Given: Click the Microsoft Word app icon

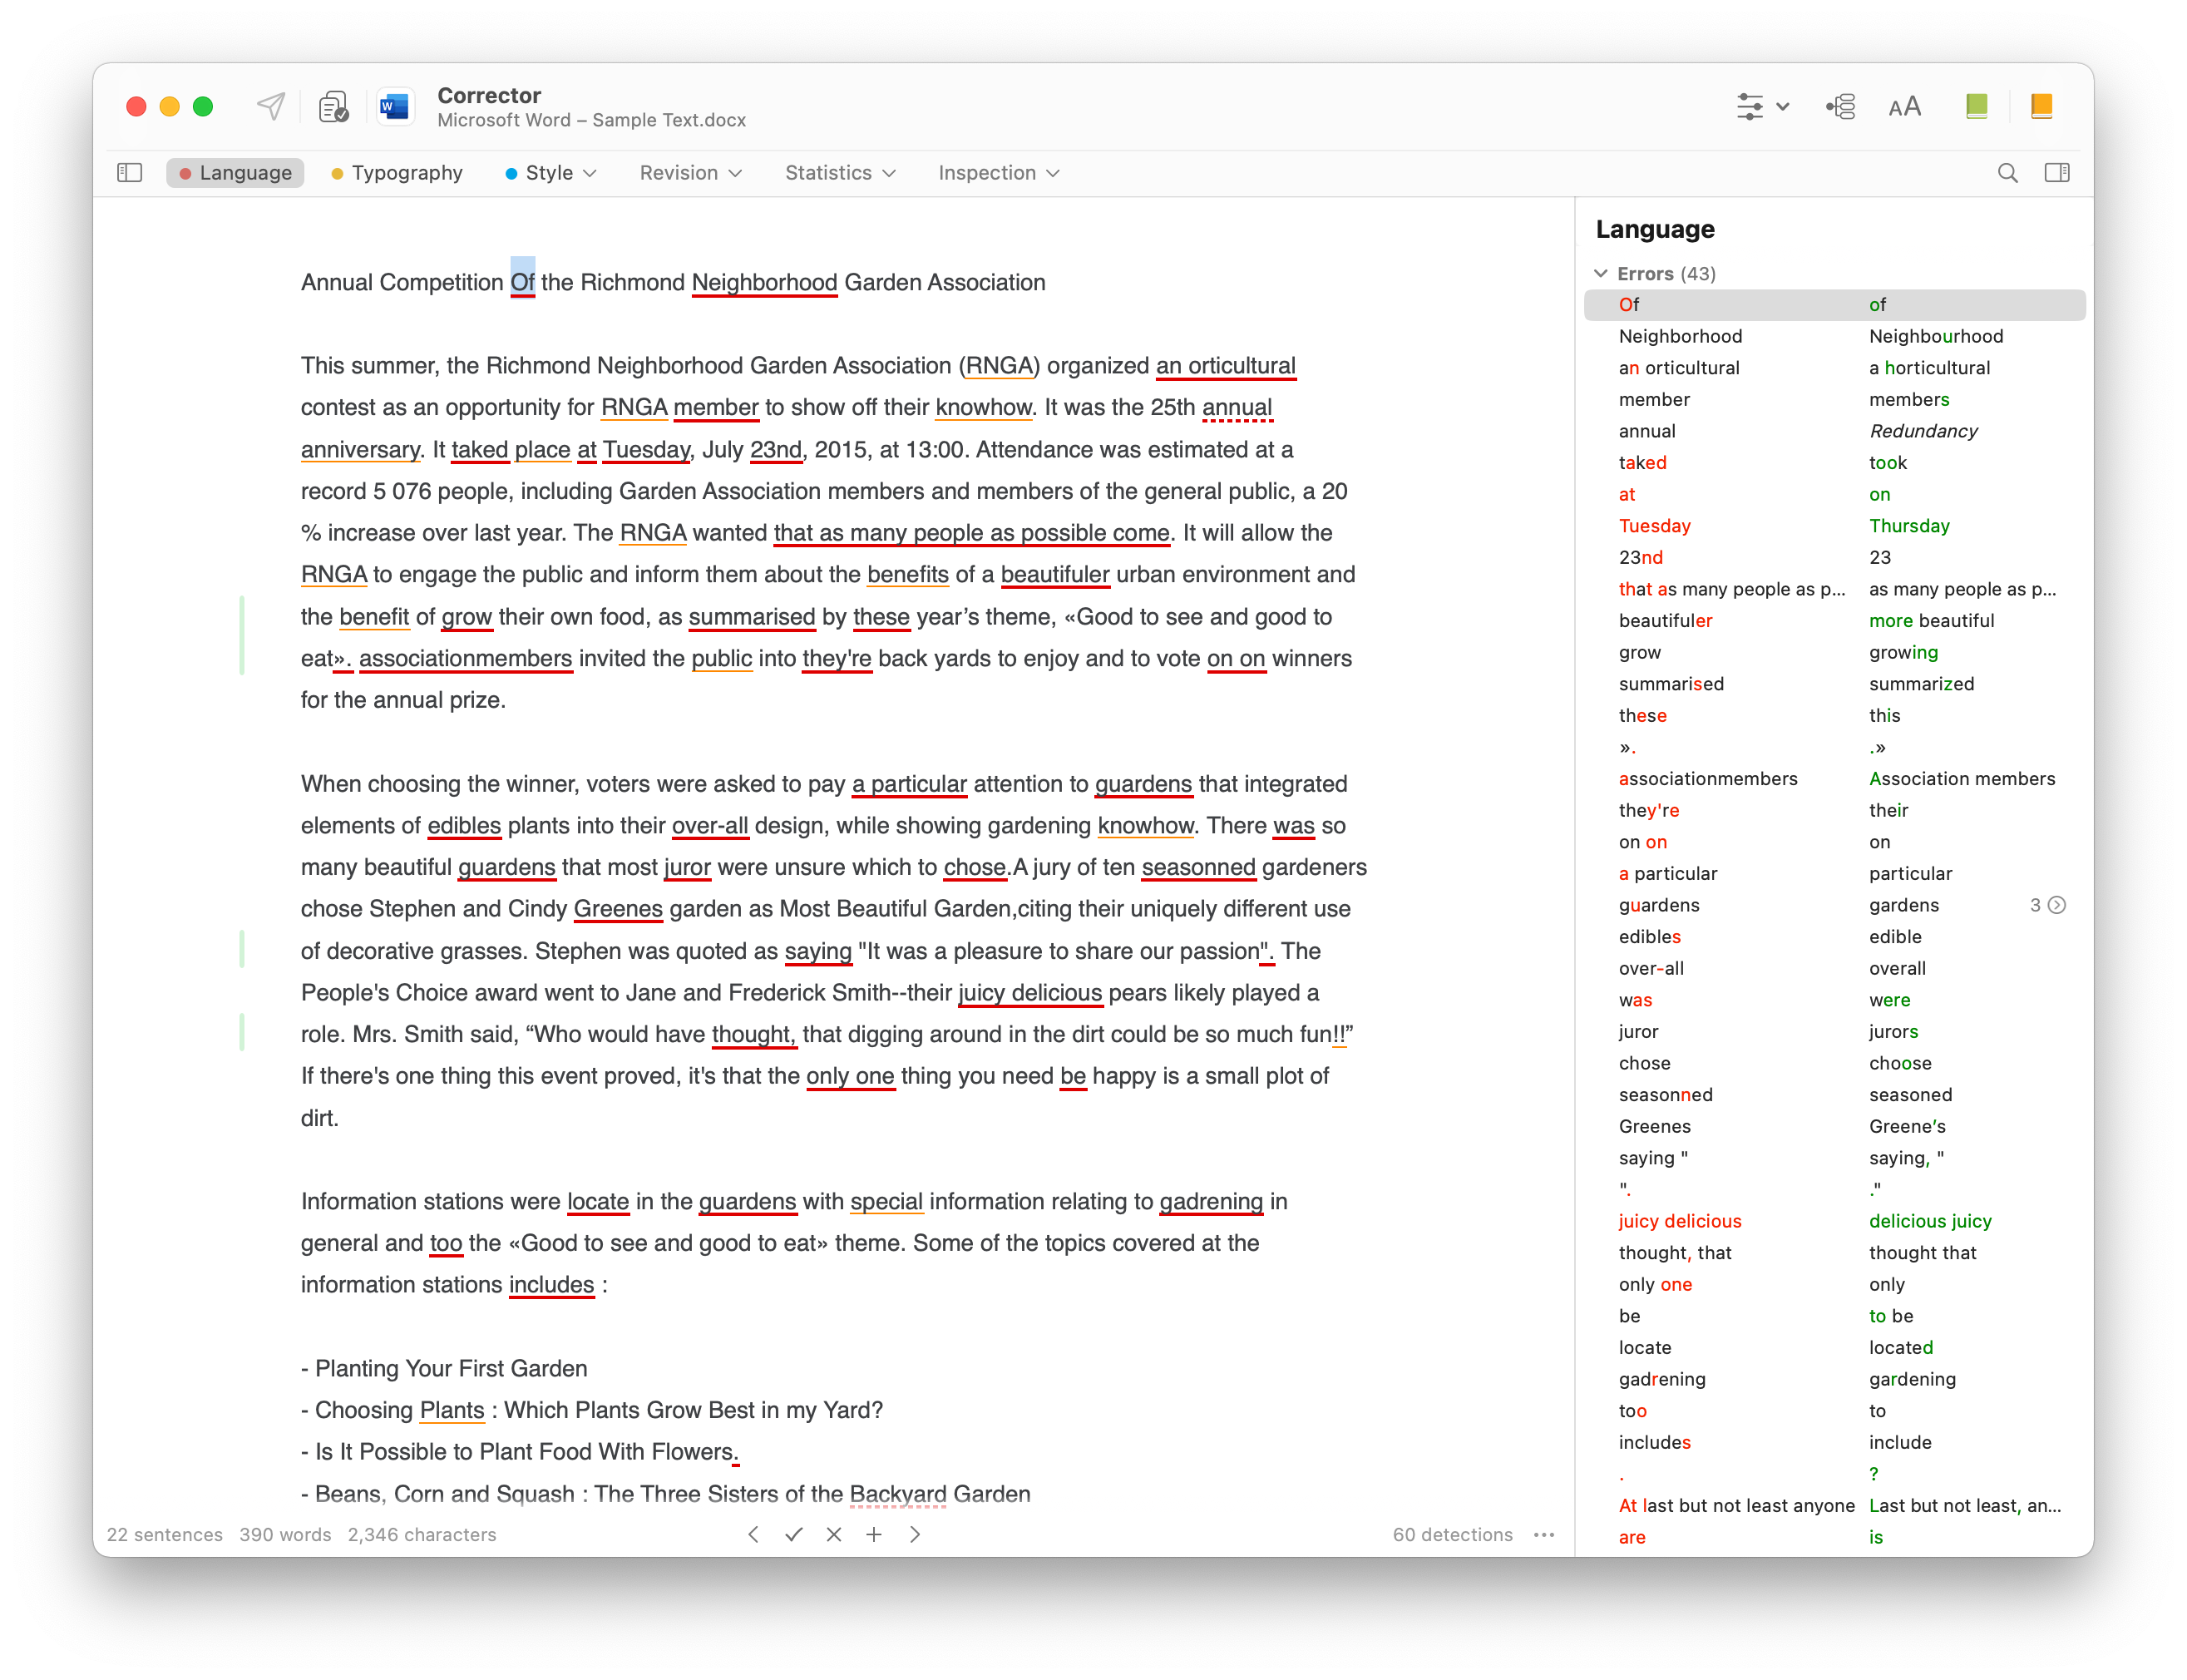Looking at the screenshot, I should [x=395, y=106].
